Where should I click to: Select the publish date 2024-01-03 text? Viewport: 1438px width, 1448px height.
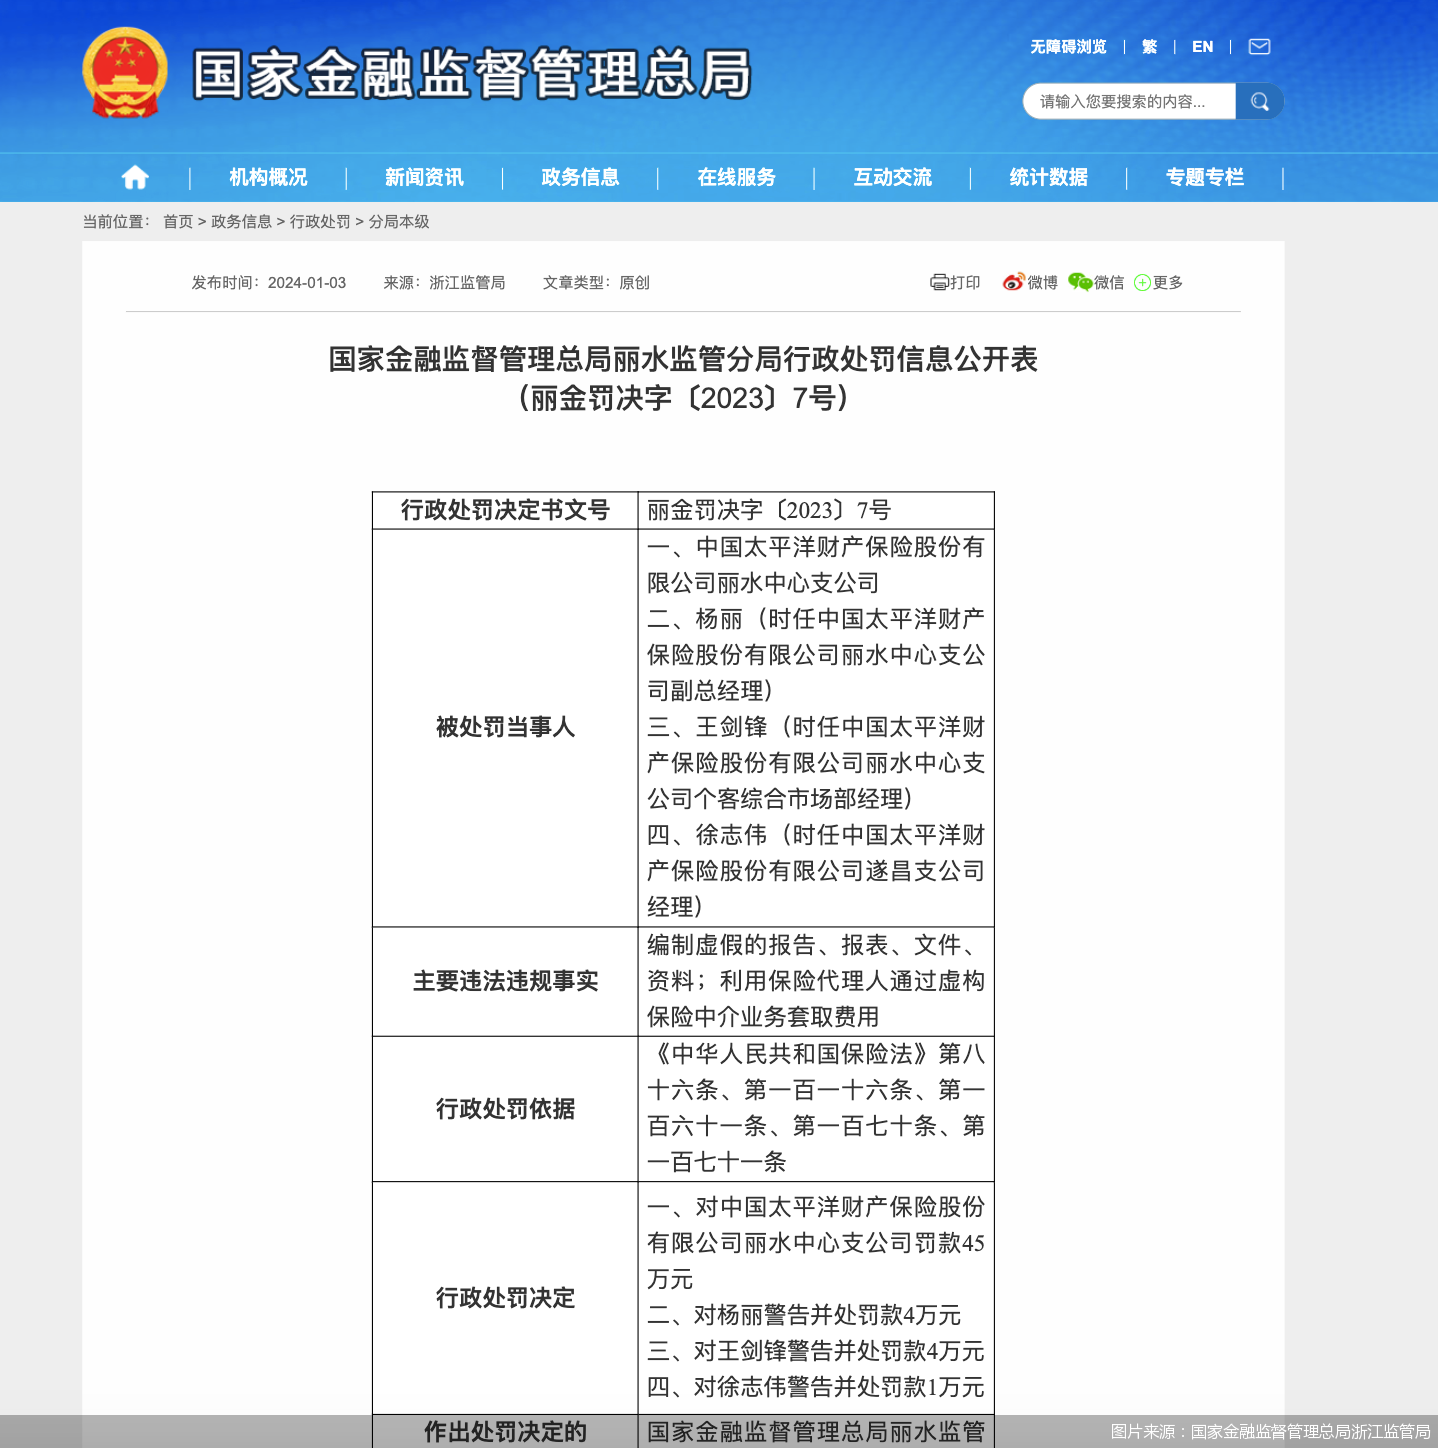pyautogui.click(x=307, y=283)
